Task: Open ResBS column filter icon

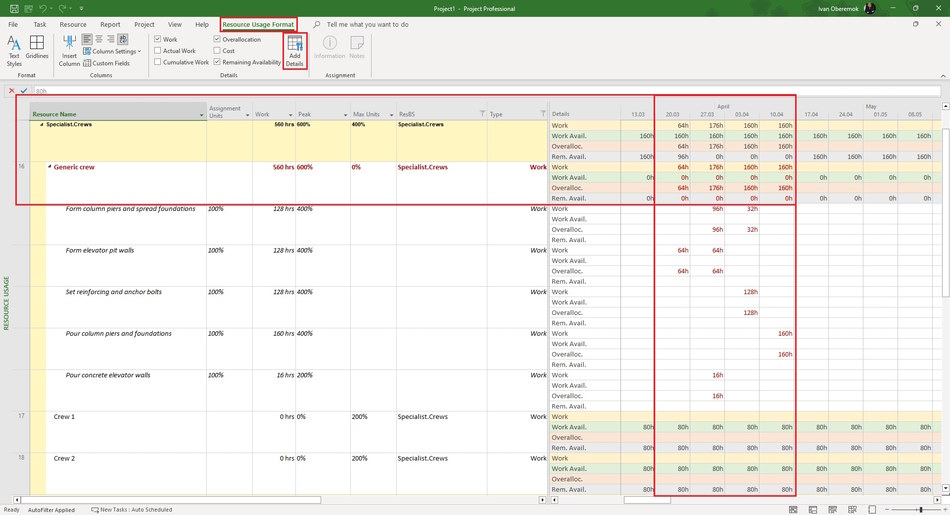Action: (x=482, y=114)
